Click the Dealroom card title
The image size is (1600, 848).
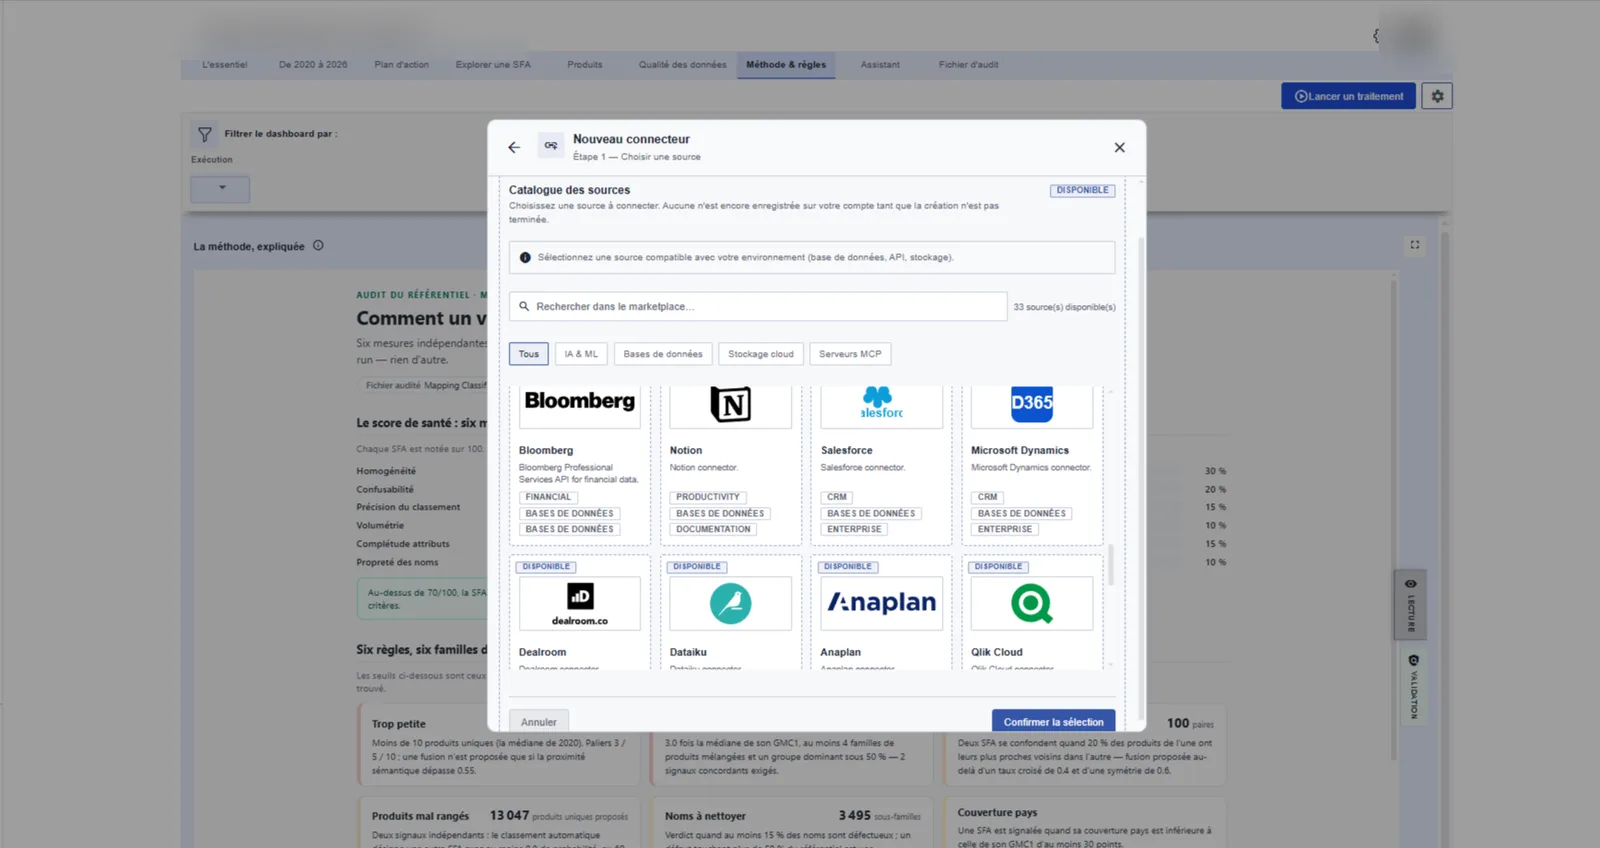coord(542,652)
